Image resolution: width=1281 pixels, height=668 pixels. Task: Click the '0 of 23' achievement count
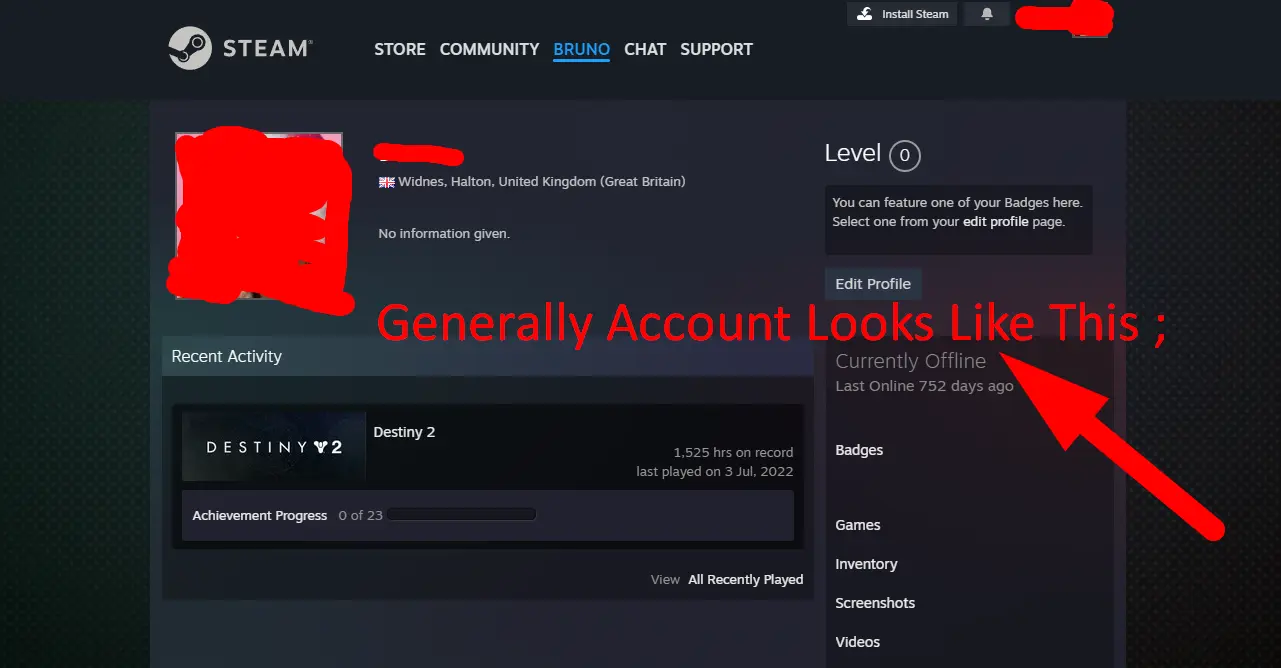coord(360,515)
